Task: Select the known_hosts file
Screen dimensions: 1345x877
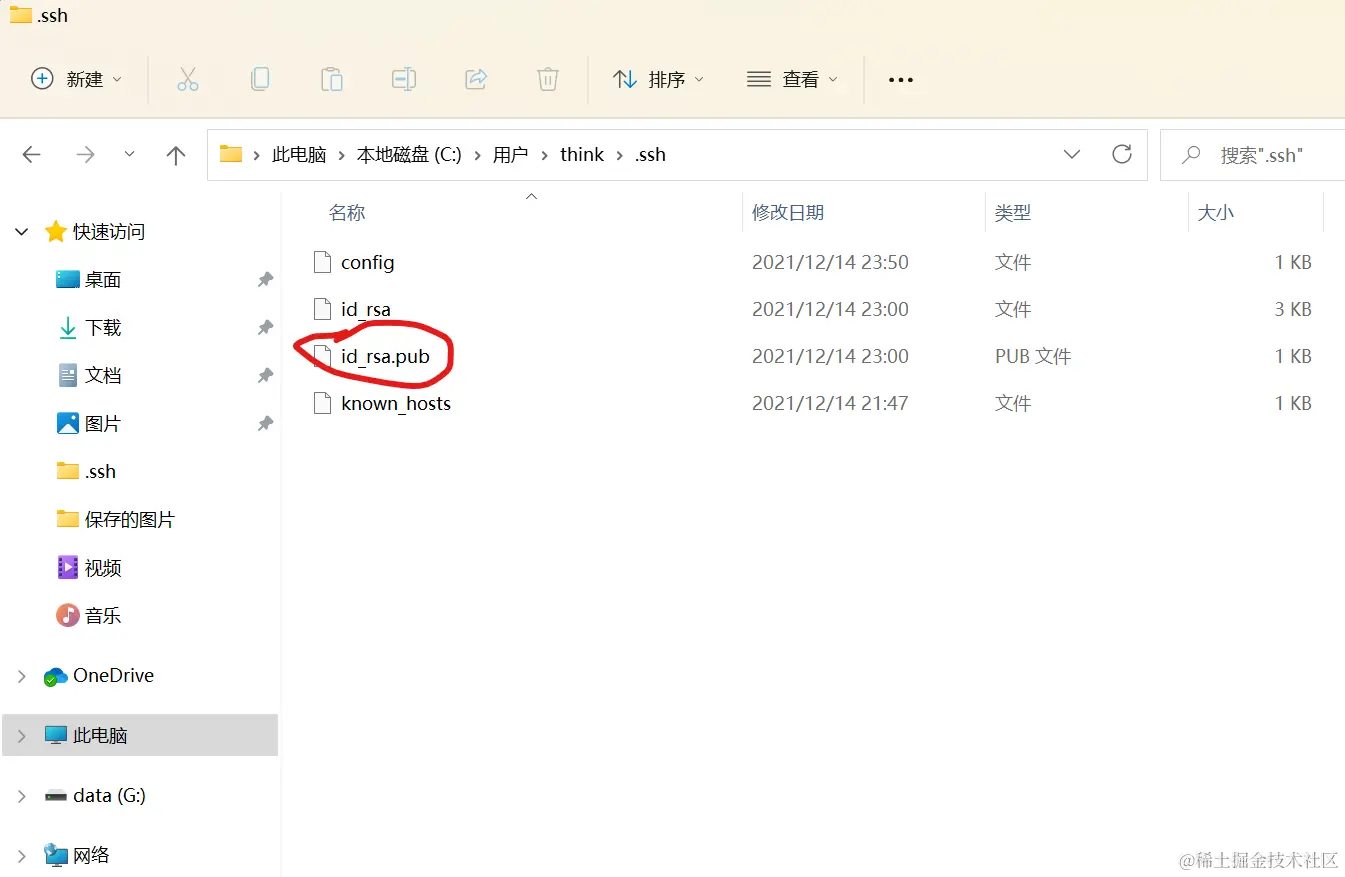Action: click(x=395, y=403)
